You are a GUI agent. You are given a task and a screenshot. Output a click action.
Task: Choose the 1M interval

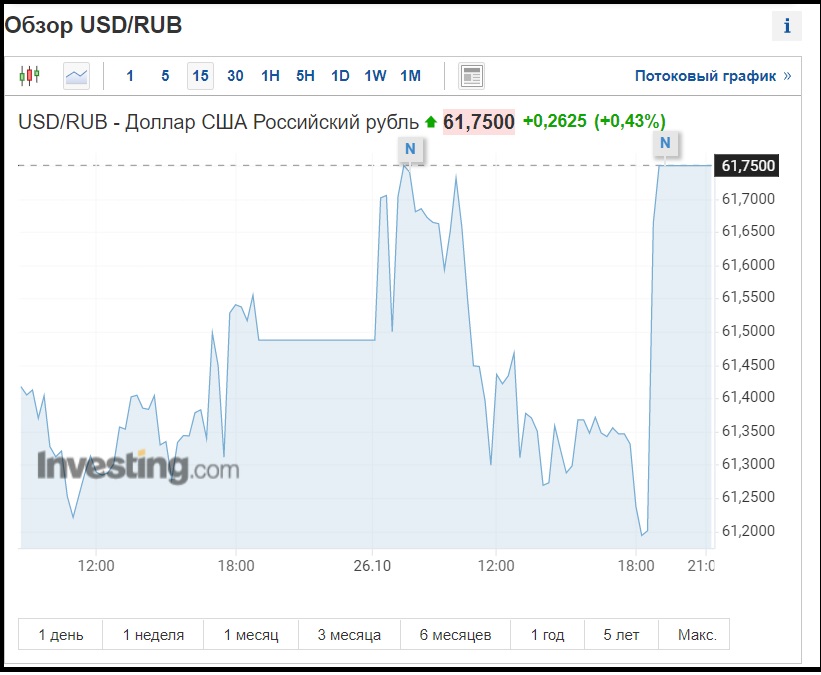410,75
